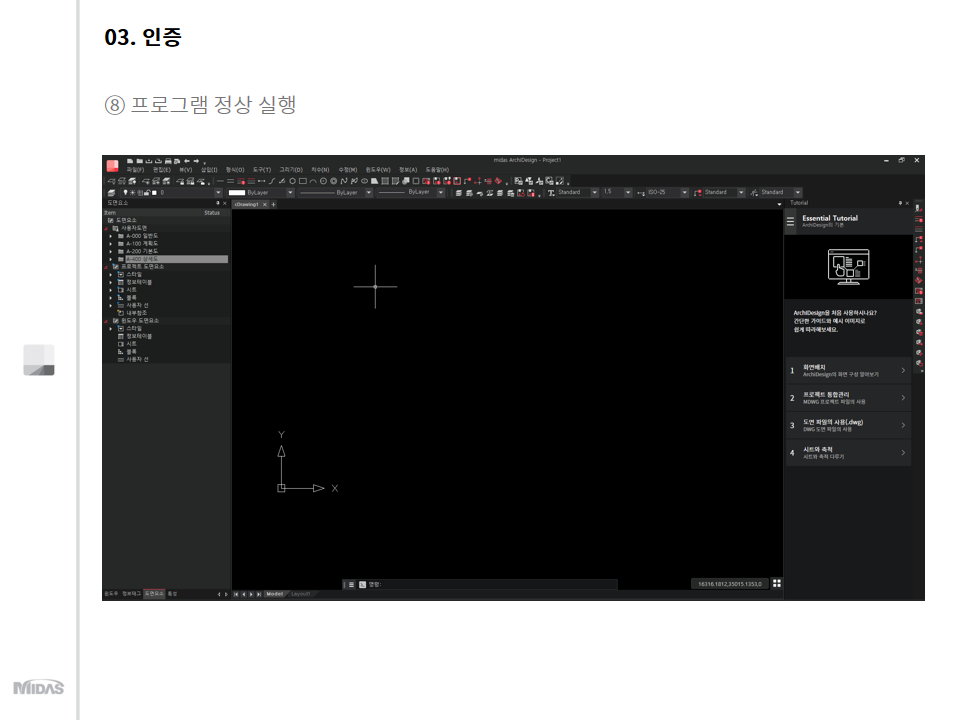
Task: Open the 편집(E) menu
Action: [x=162, y=170]
